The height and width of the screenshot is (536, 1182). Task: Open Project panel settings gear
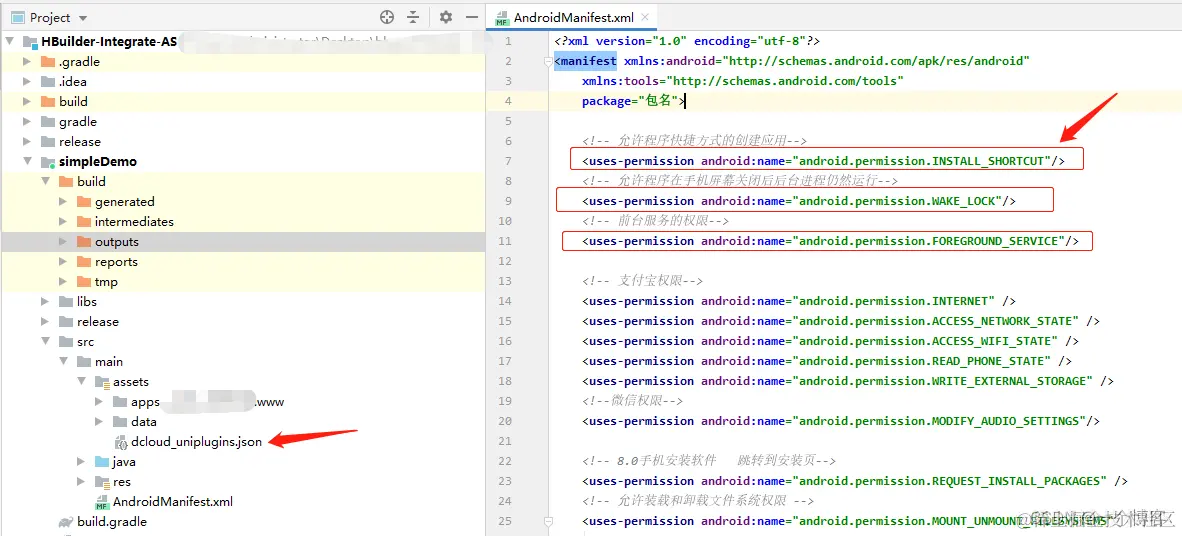coord(446,17)
